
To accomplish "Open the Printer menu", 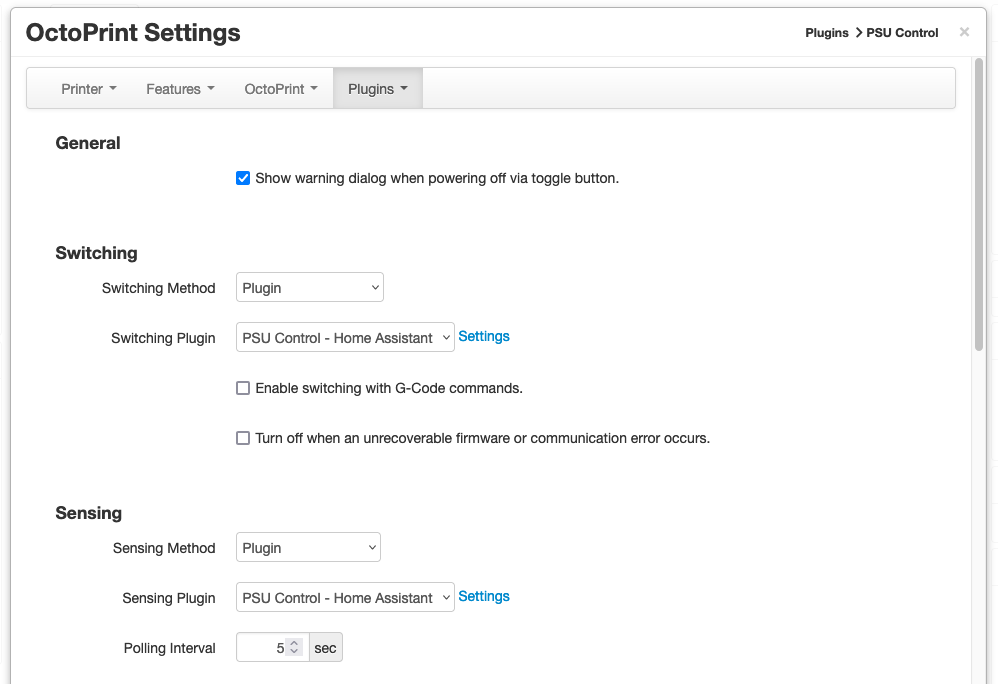I will pos(88,88).
